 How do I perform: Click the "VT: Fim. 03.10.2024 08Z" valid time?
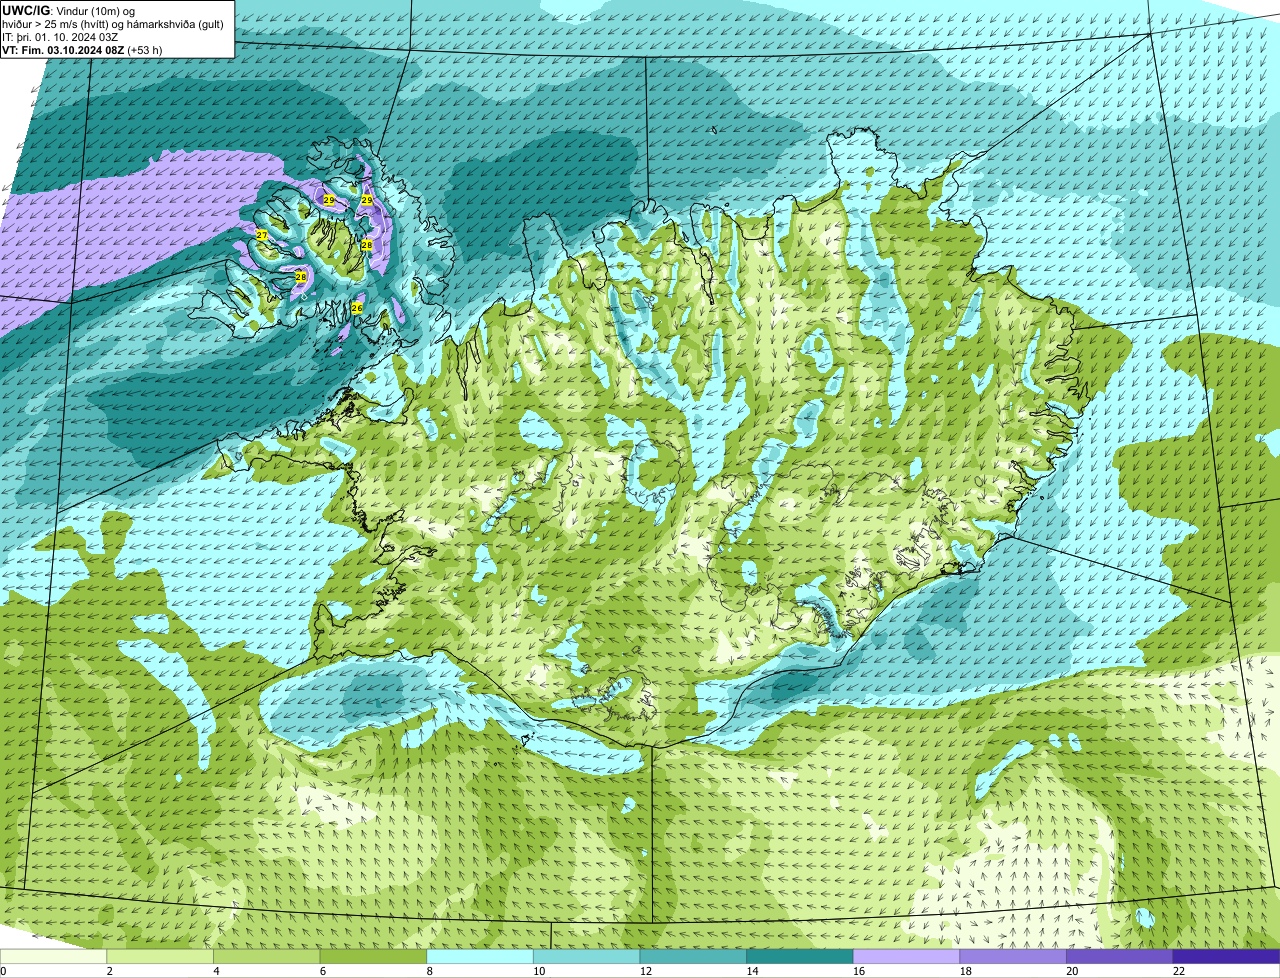tap(62, 50)
